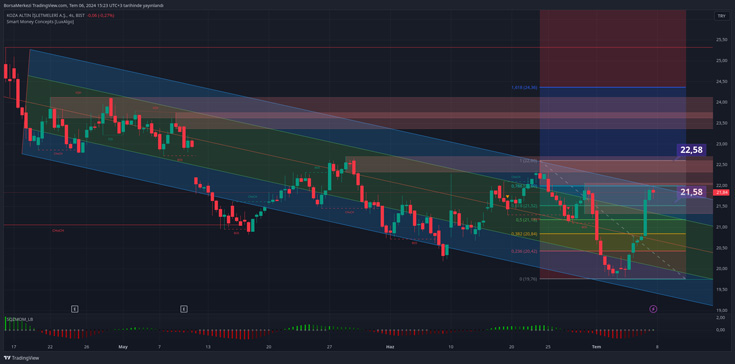Open the first earnings 'E' marker

point(75,309)
